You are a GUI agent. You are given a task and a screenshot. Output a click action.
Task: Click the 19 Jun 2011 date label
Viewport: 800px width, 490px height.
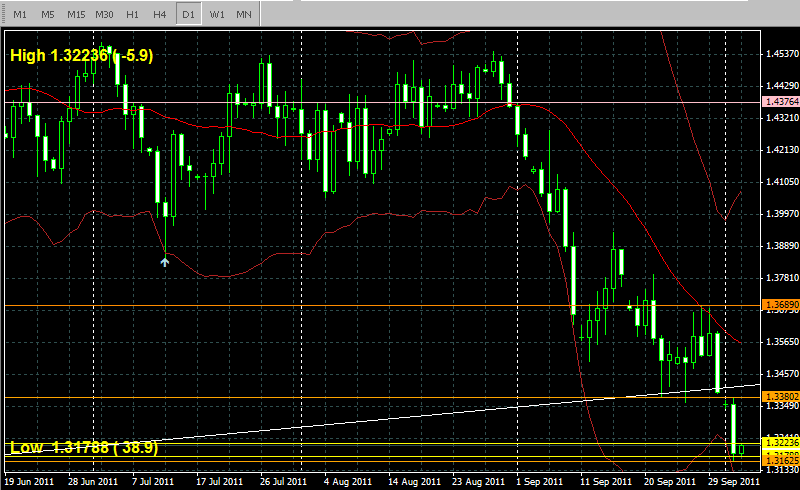coord(28,482)
